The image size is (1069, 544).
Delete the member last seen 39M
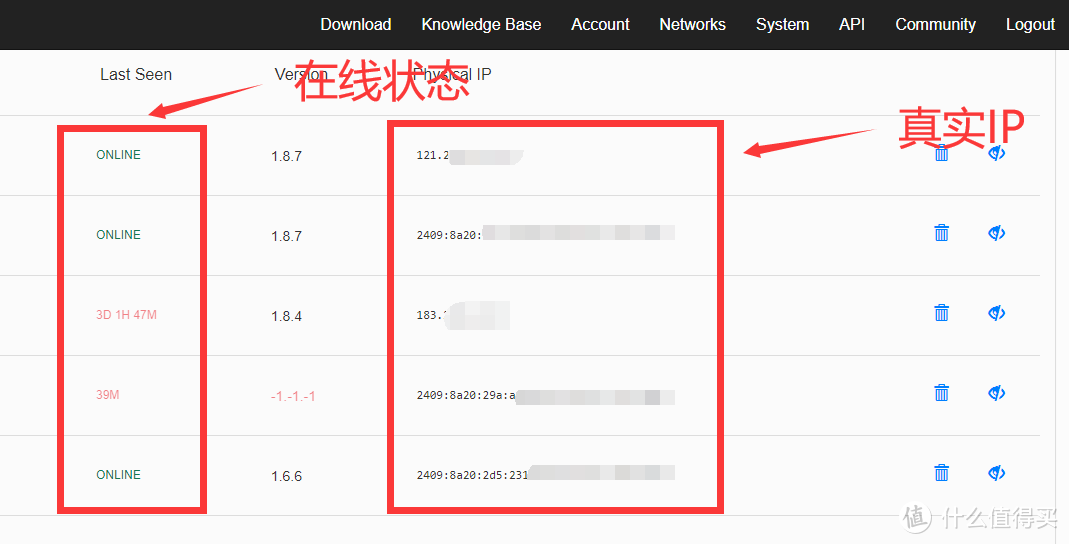tap(942, 393)
